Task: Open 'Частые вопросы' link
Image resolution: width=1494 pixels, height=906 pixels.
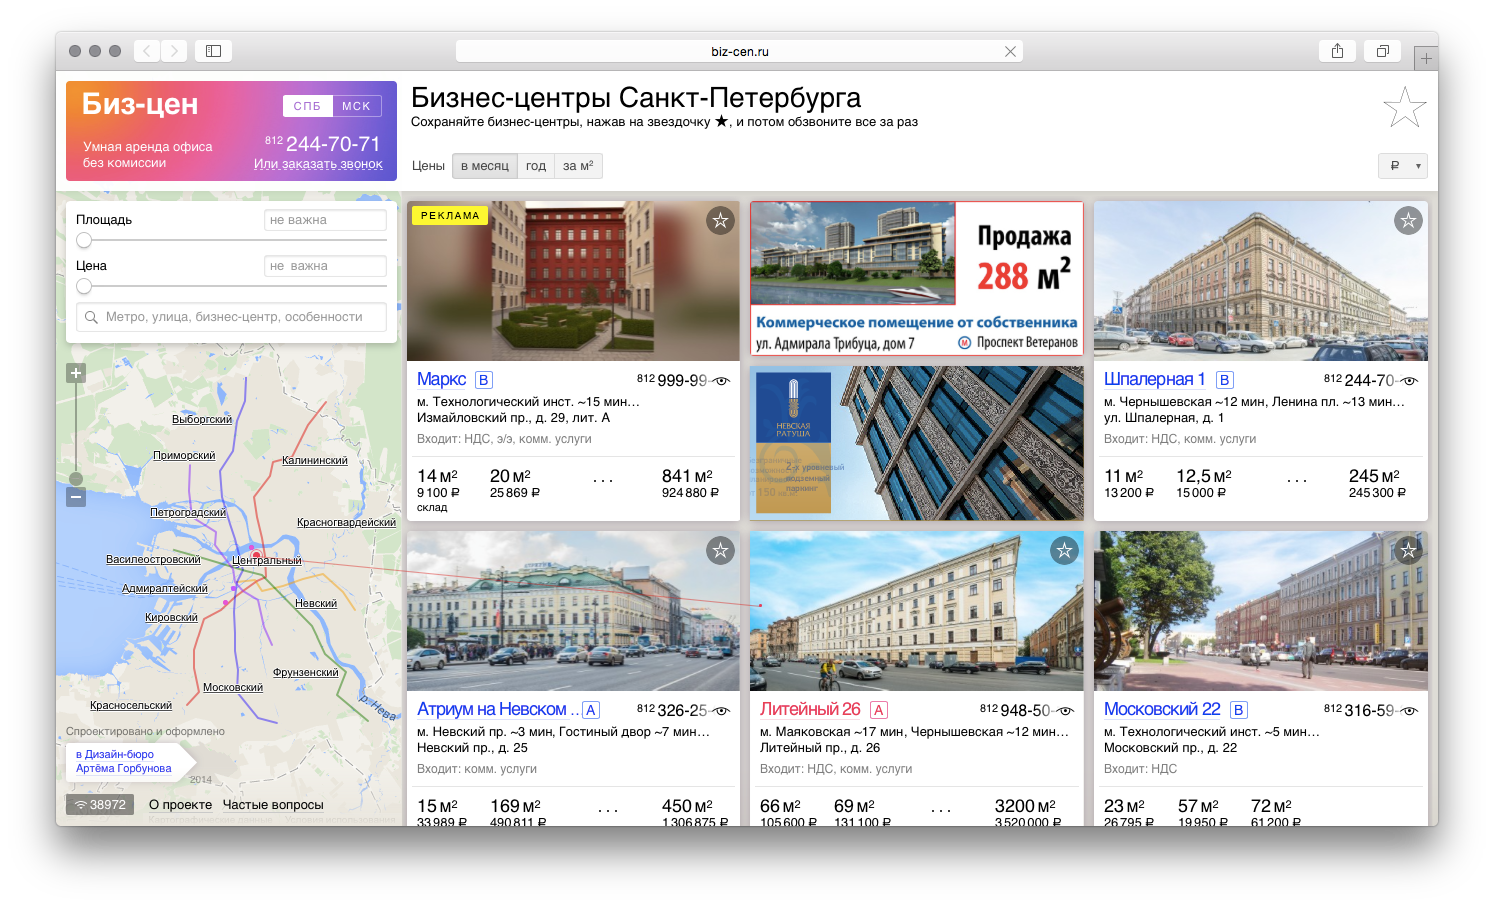Action: click(273, 805)
